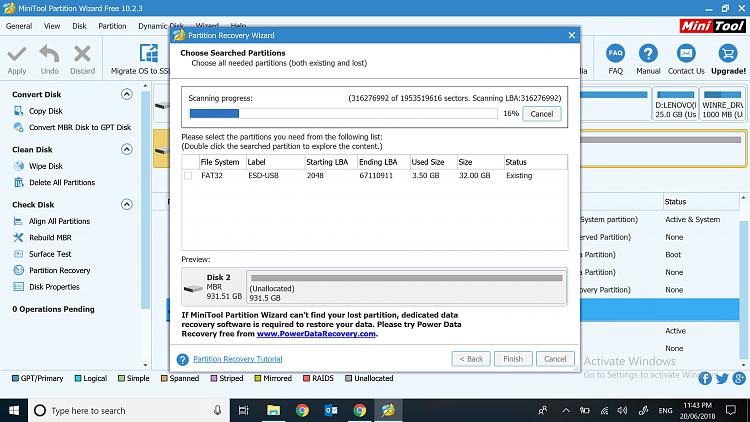750x422 pixels.
Task: Collapse the Check Disk section
Action: pos(127,204)
